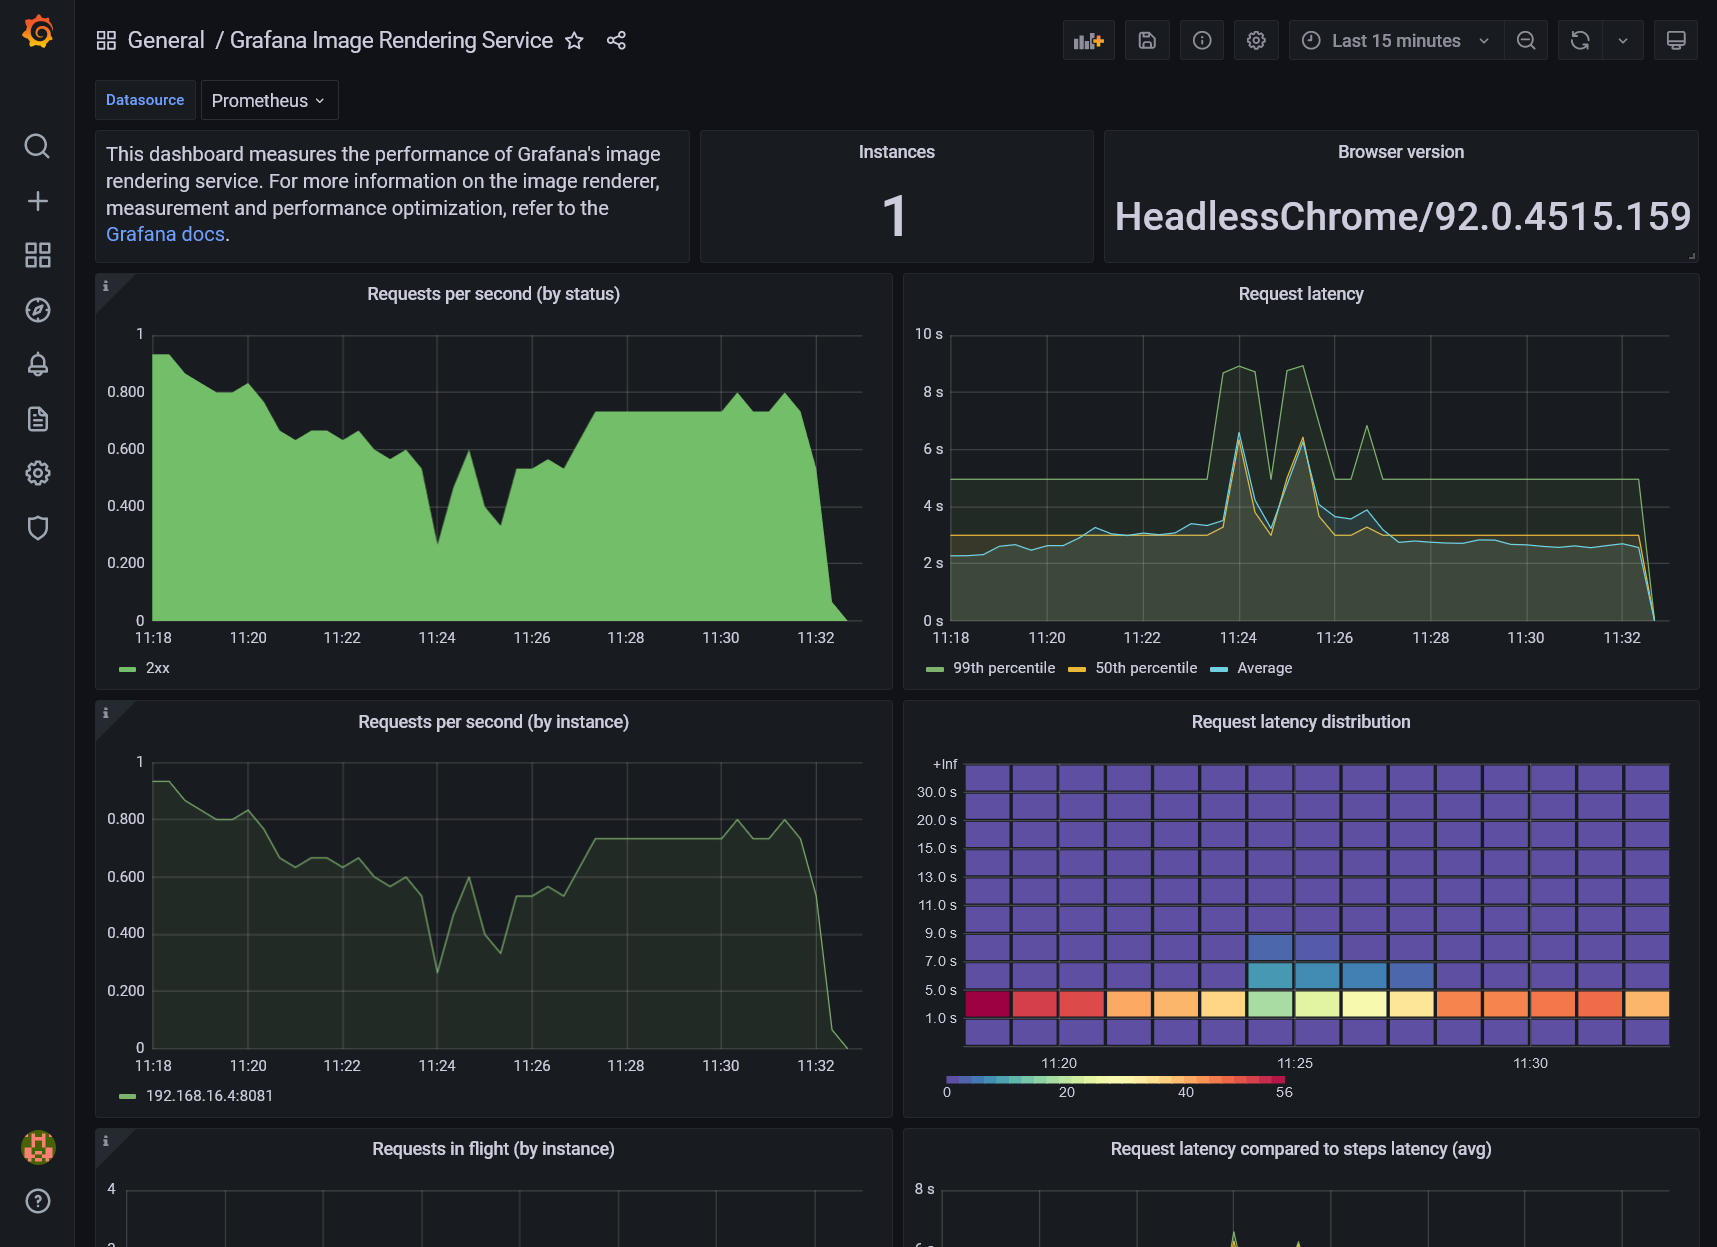
Task: Follow the Grafana docs link
Action: 165,234
